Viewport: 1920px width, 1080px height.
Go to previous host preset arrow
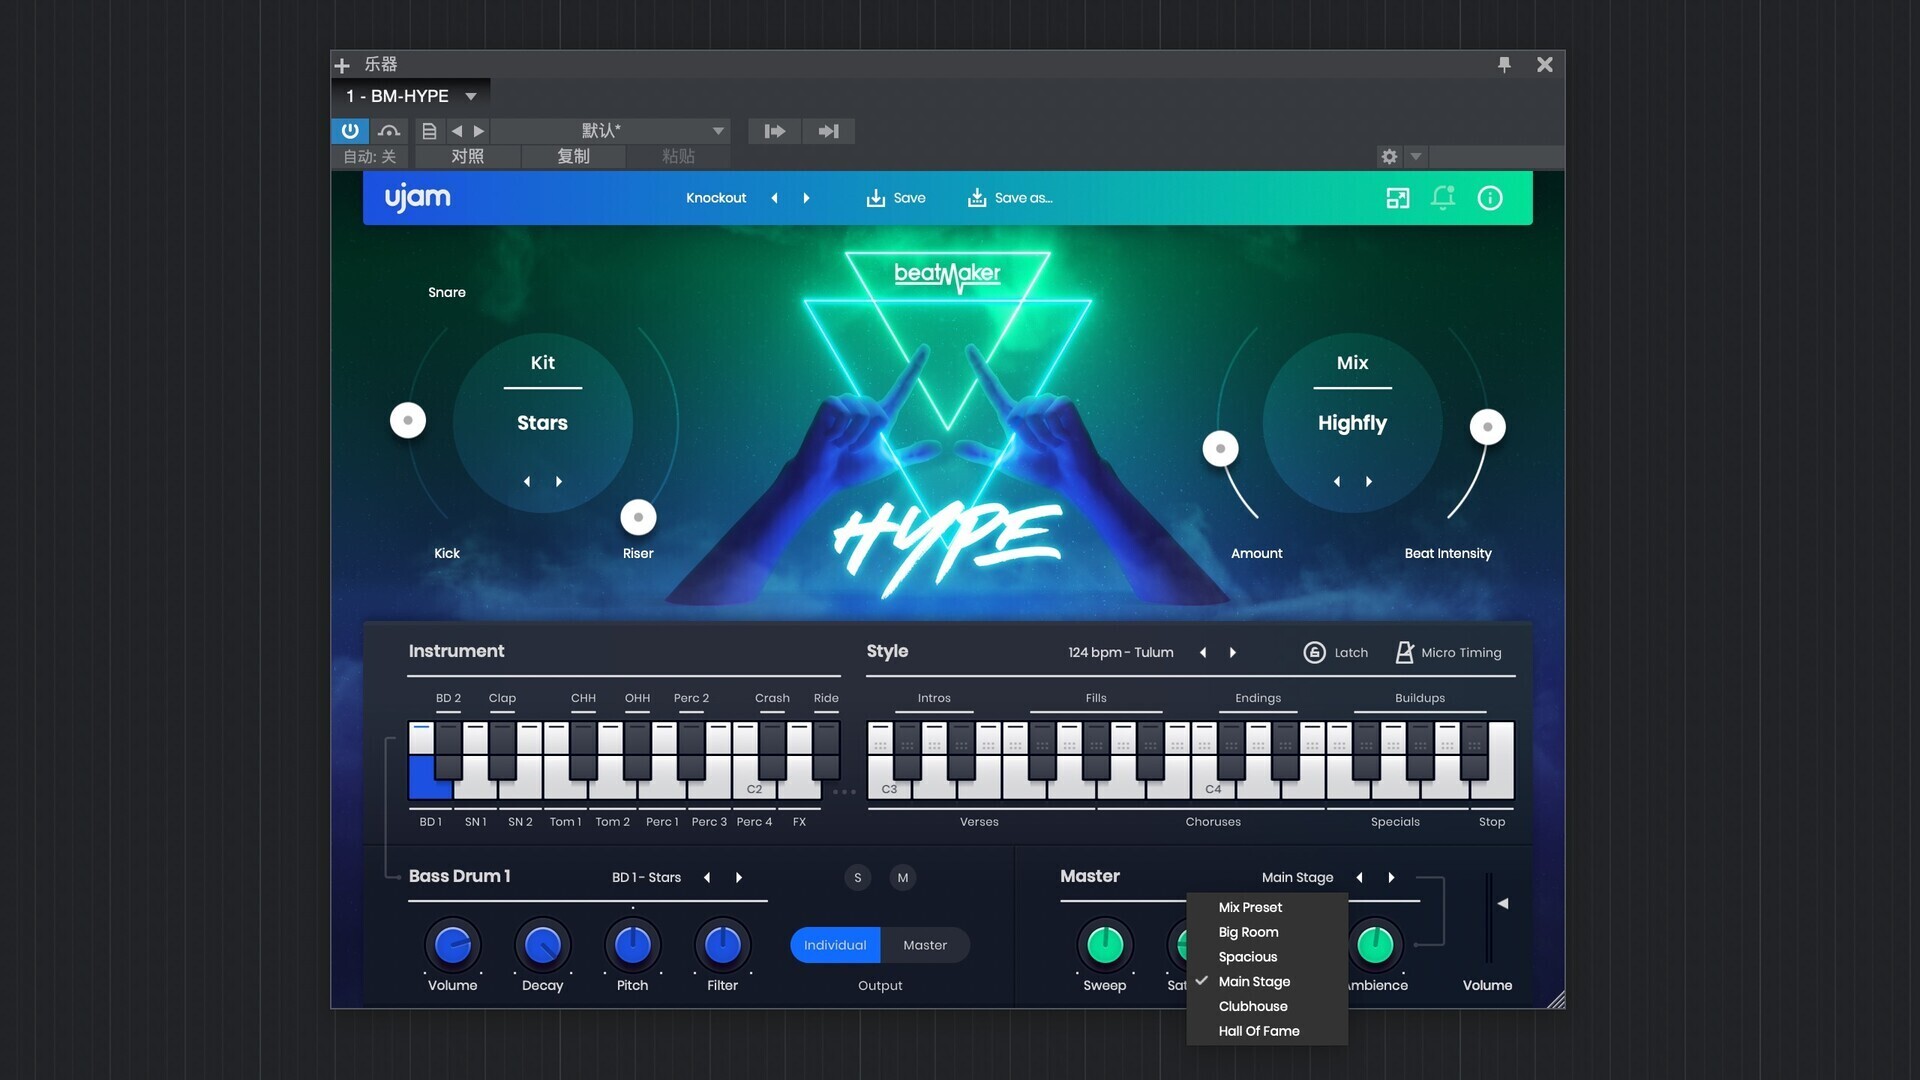click(x=457, y=131)
